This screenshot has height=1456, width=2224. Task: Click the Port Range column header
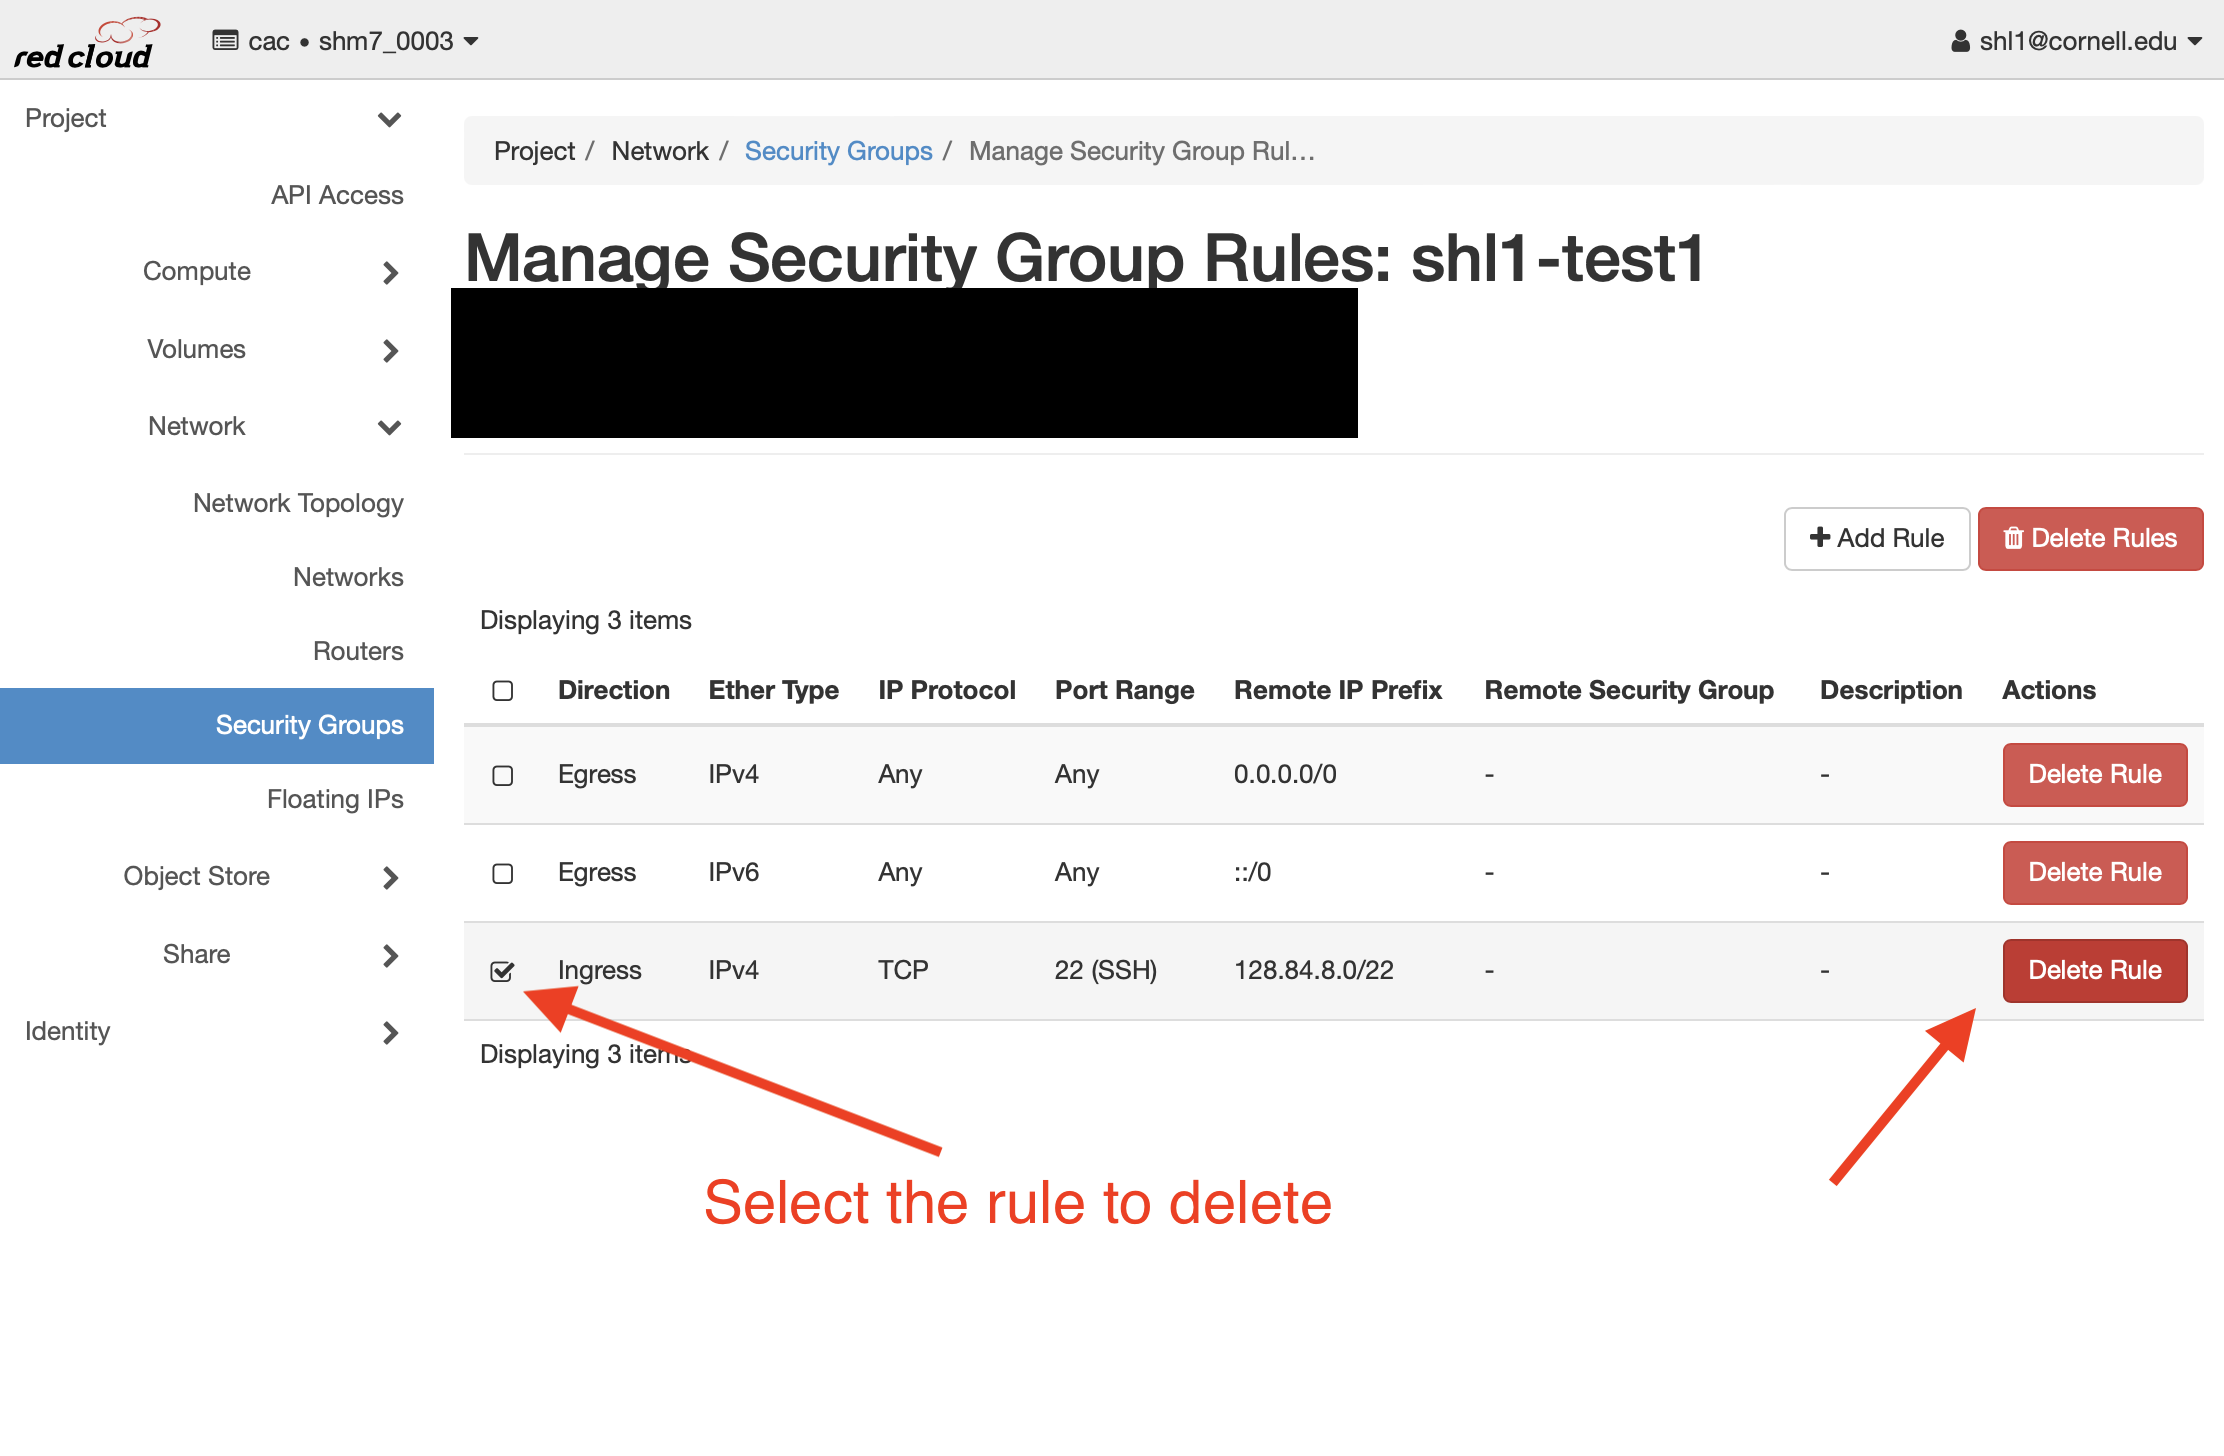(x=1125, y=690)
